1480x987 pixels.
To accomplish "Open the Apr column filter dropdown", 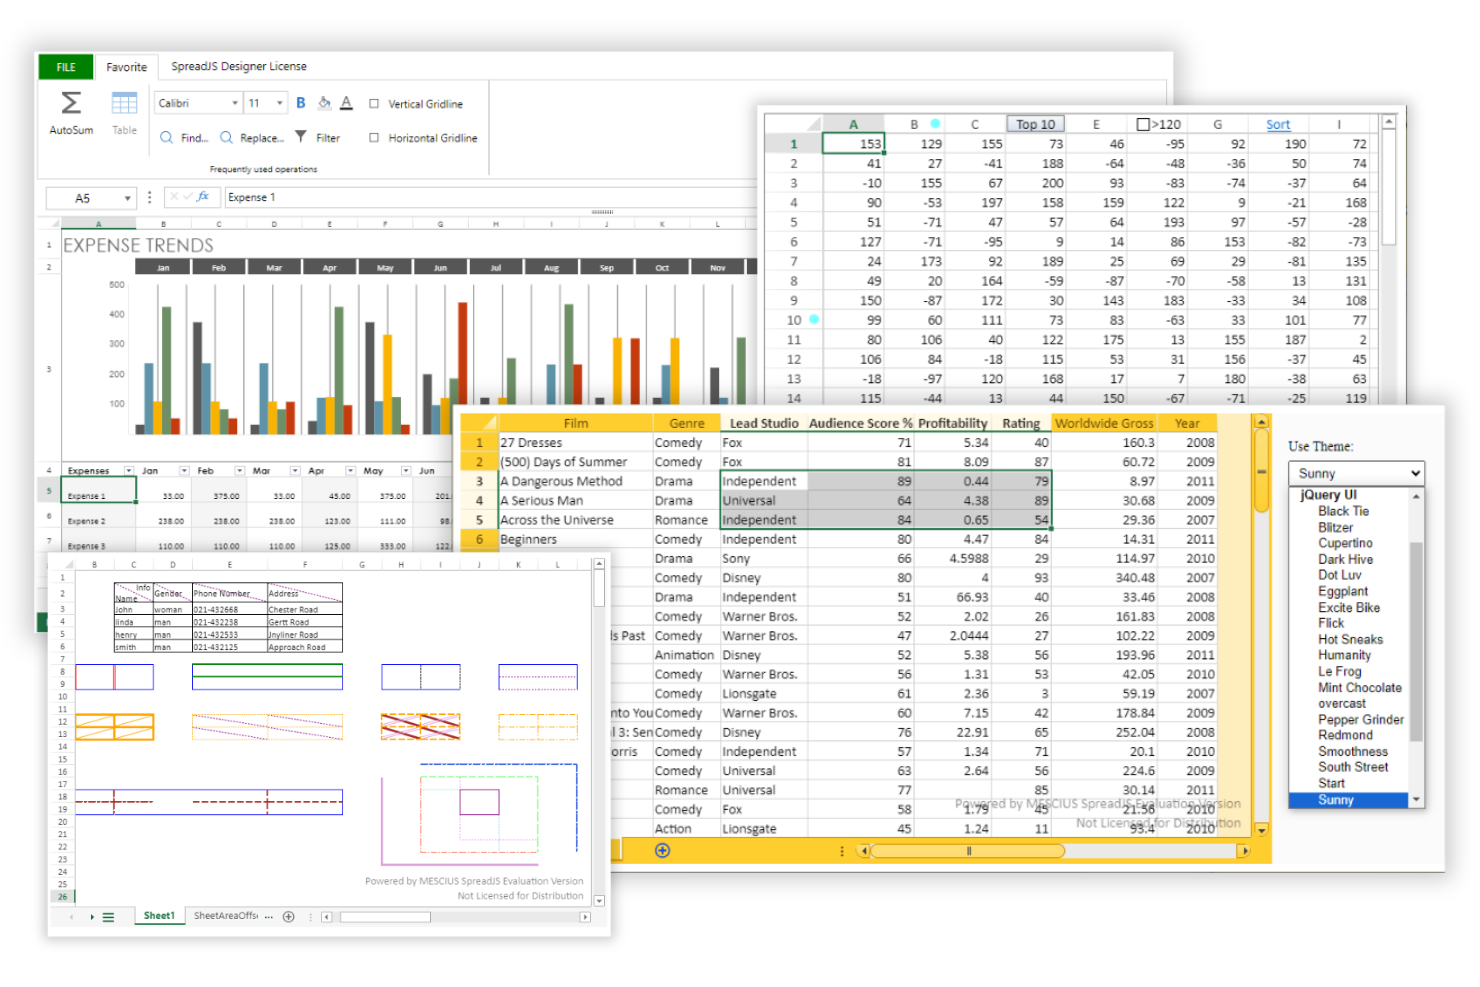I will 350,470.
